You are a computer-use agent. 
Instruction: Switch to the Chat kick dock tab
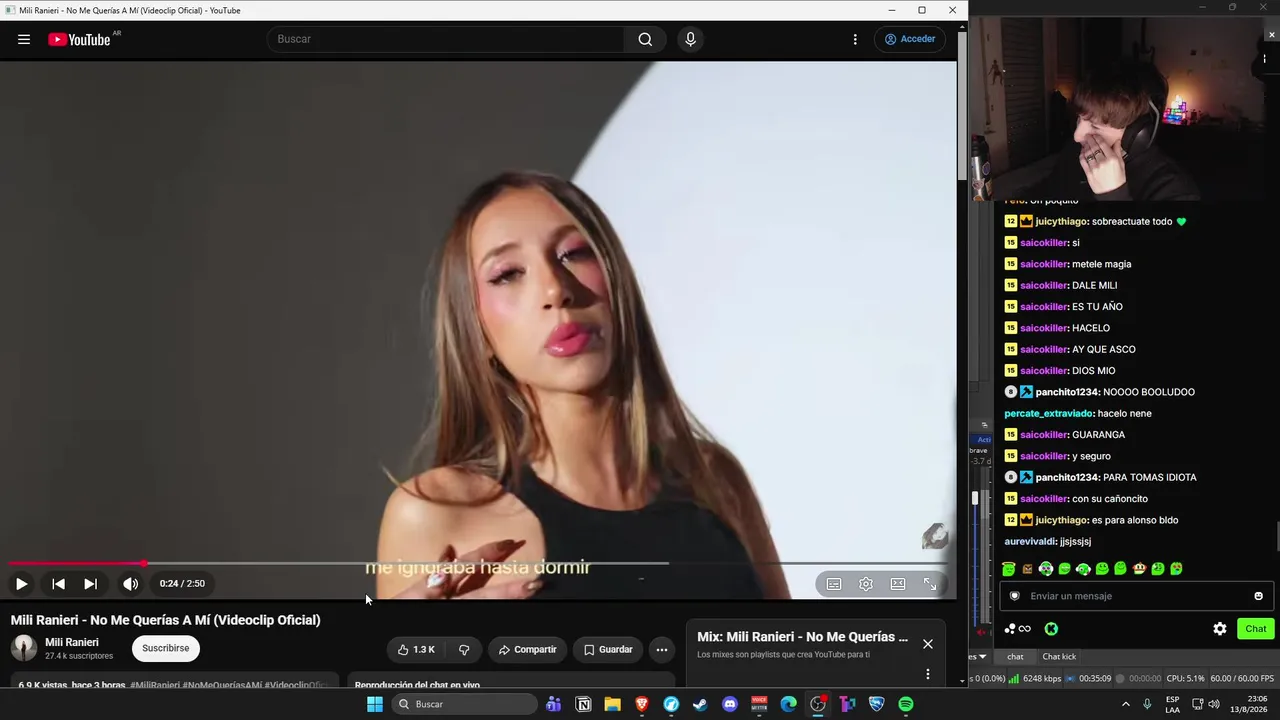point(1059,657)
